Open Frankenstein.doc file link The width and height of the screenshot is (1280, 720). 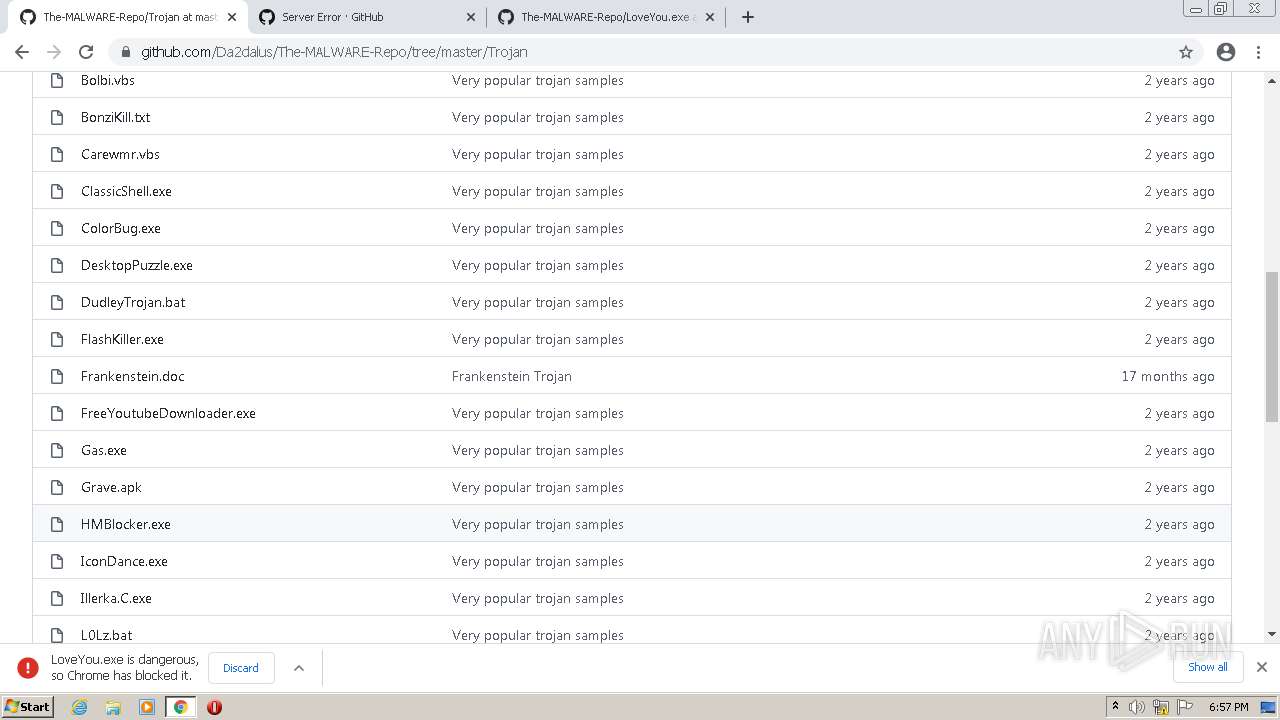pyautogui.click(x=133, y=376)
